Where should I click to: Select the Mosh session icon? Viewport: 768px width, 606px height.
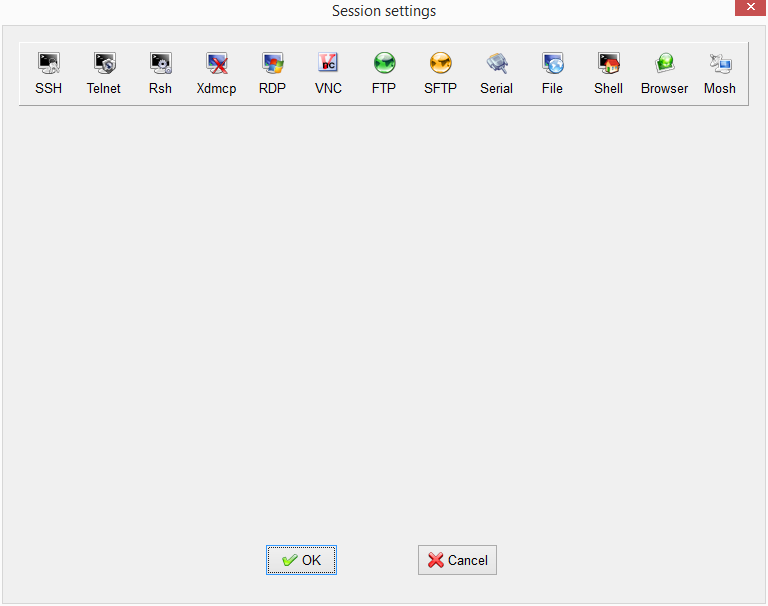(x=720, y=73)
